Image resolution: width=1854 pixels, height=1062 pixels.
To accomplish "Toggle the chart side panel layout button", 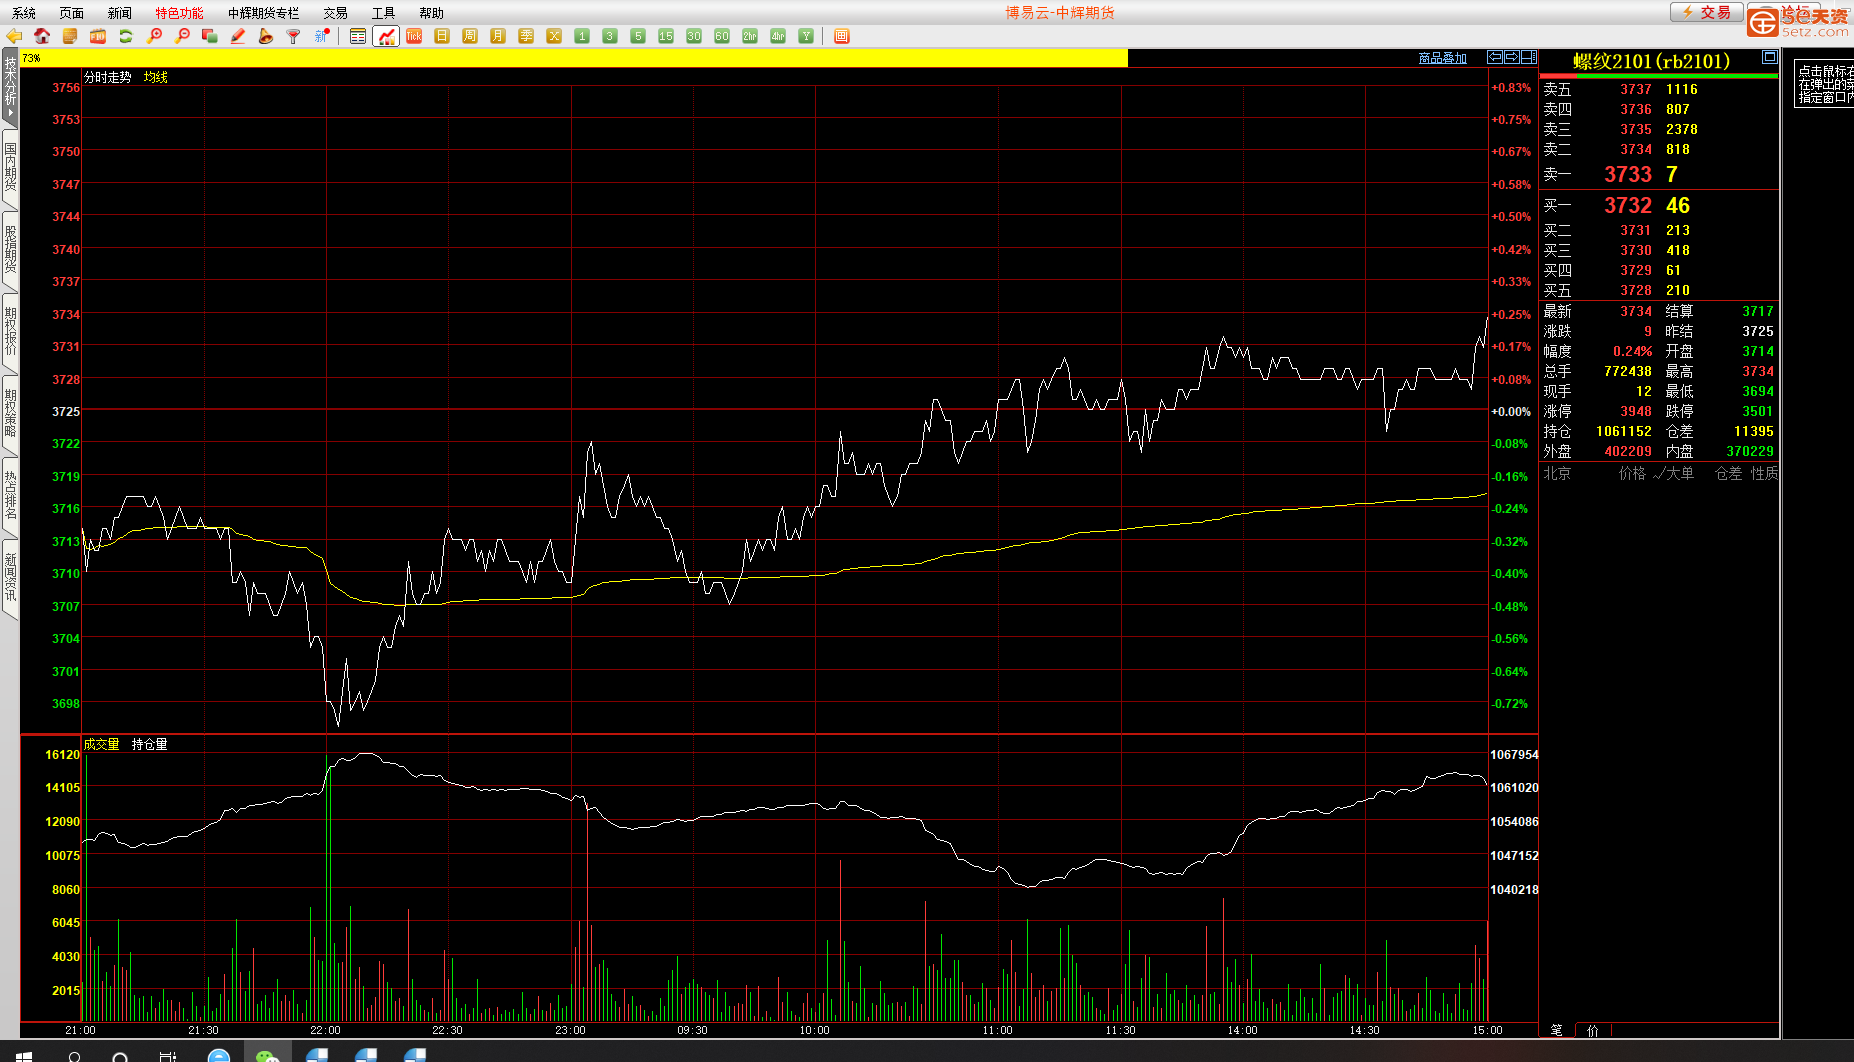I will (1529, 57).
